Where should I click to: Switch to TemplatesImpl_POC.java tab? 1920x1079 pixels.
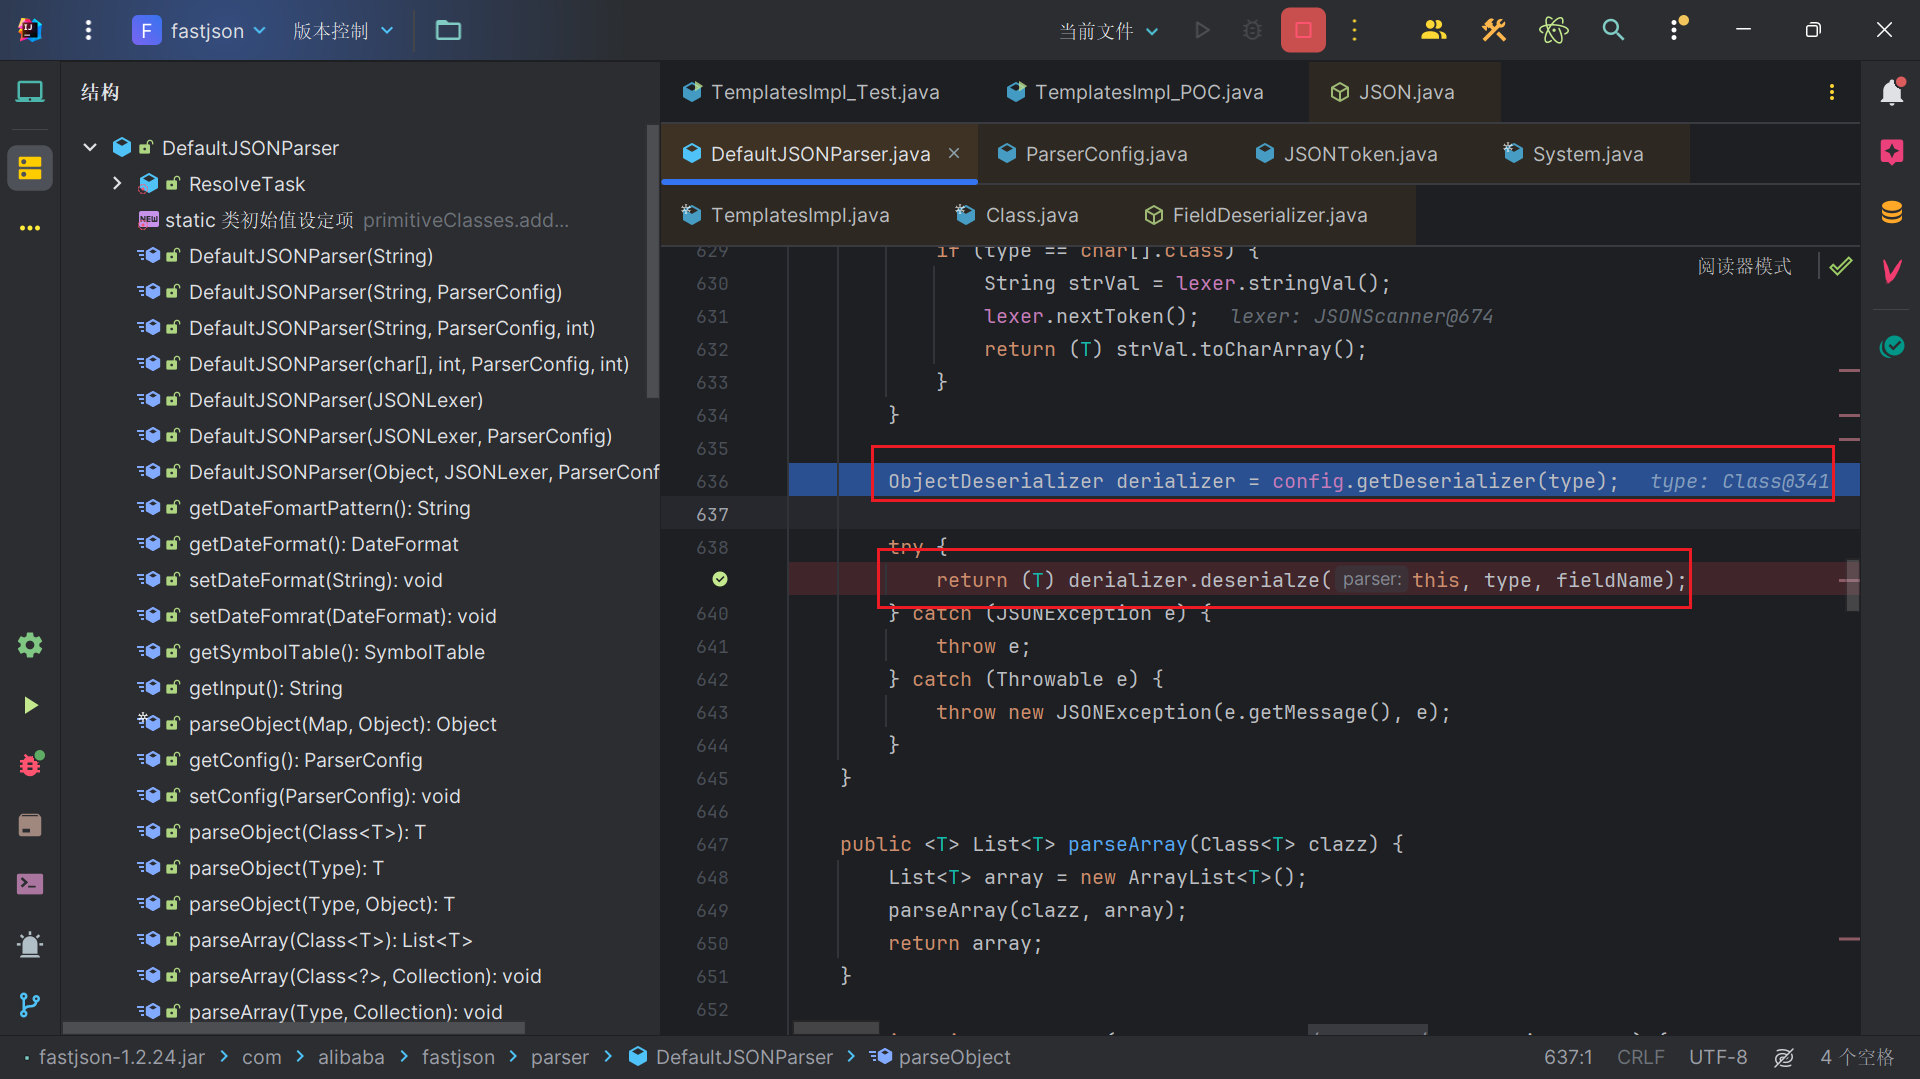[1135, 92]
